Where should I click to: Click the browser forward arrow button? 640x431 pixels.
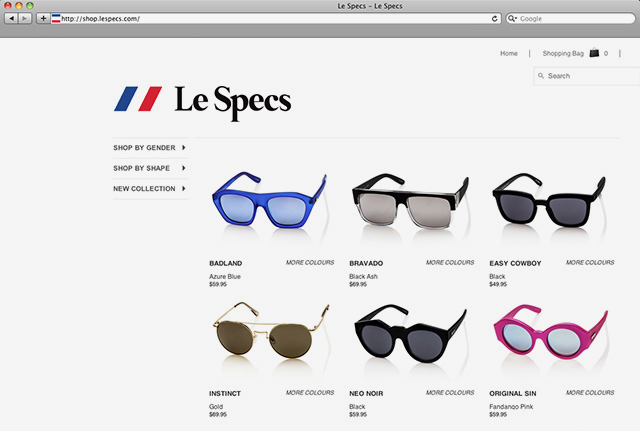point(25,18)
